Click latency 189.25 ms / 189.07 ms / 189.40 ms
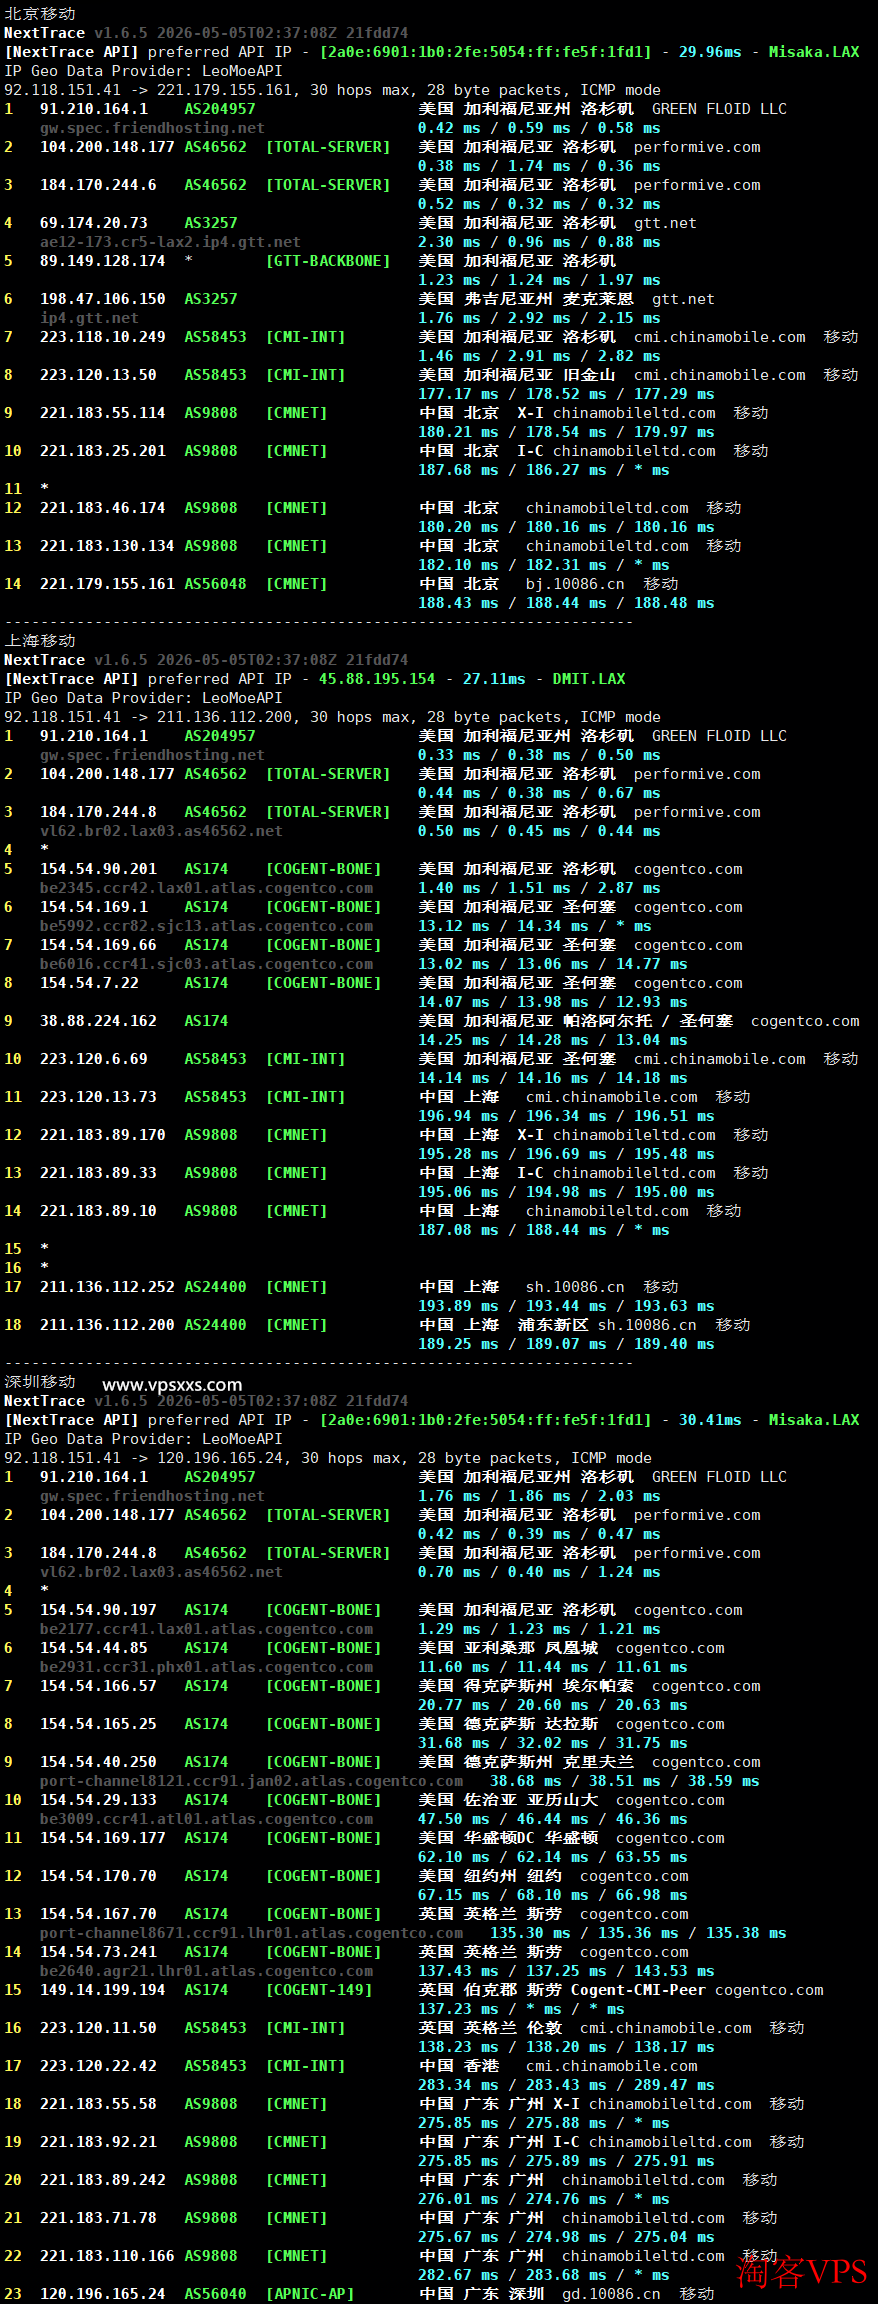 (x=566, y=1344)
